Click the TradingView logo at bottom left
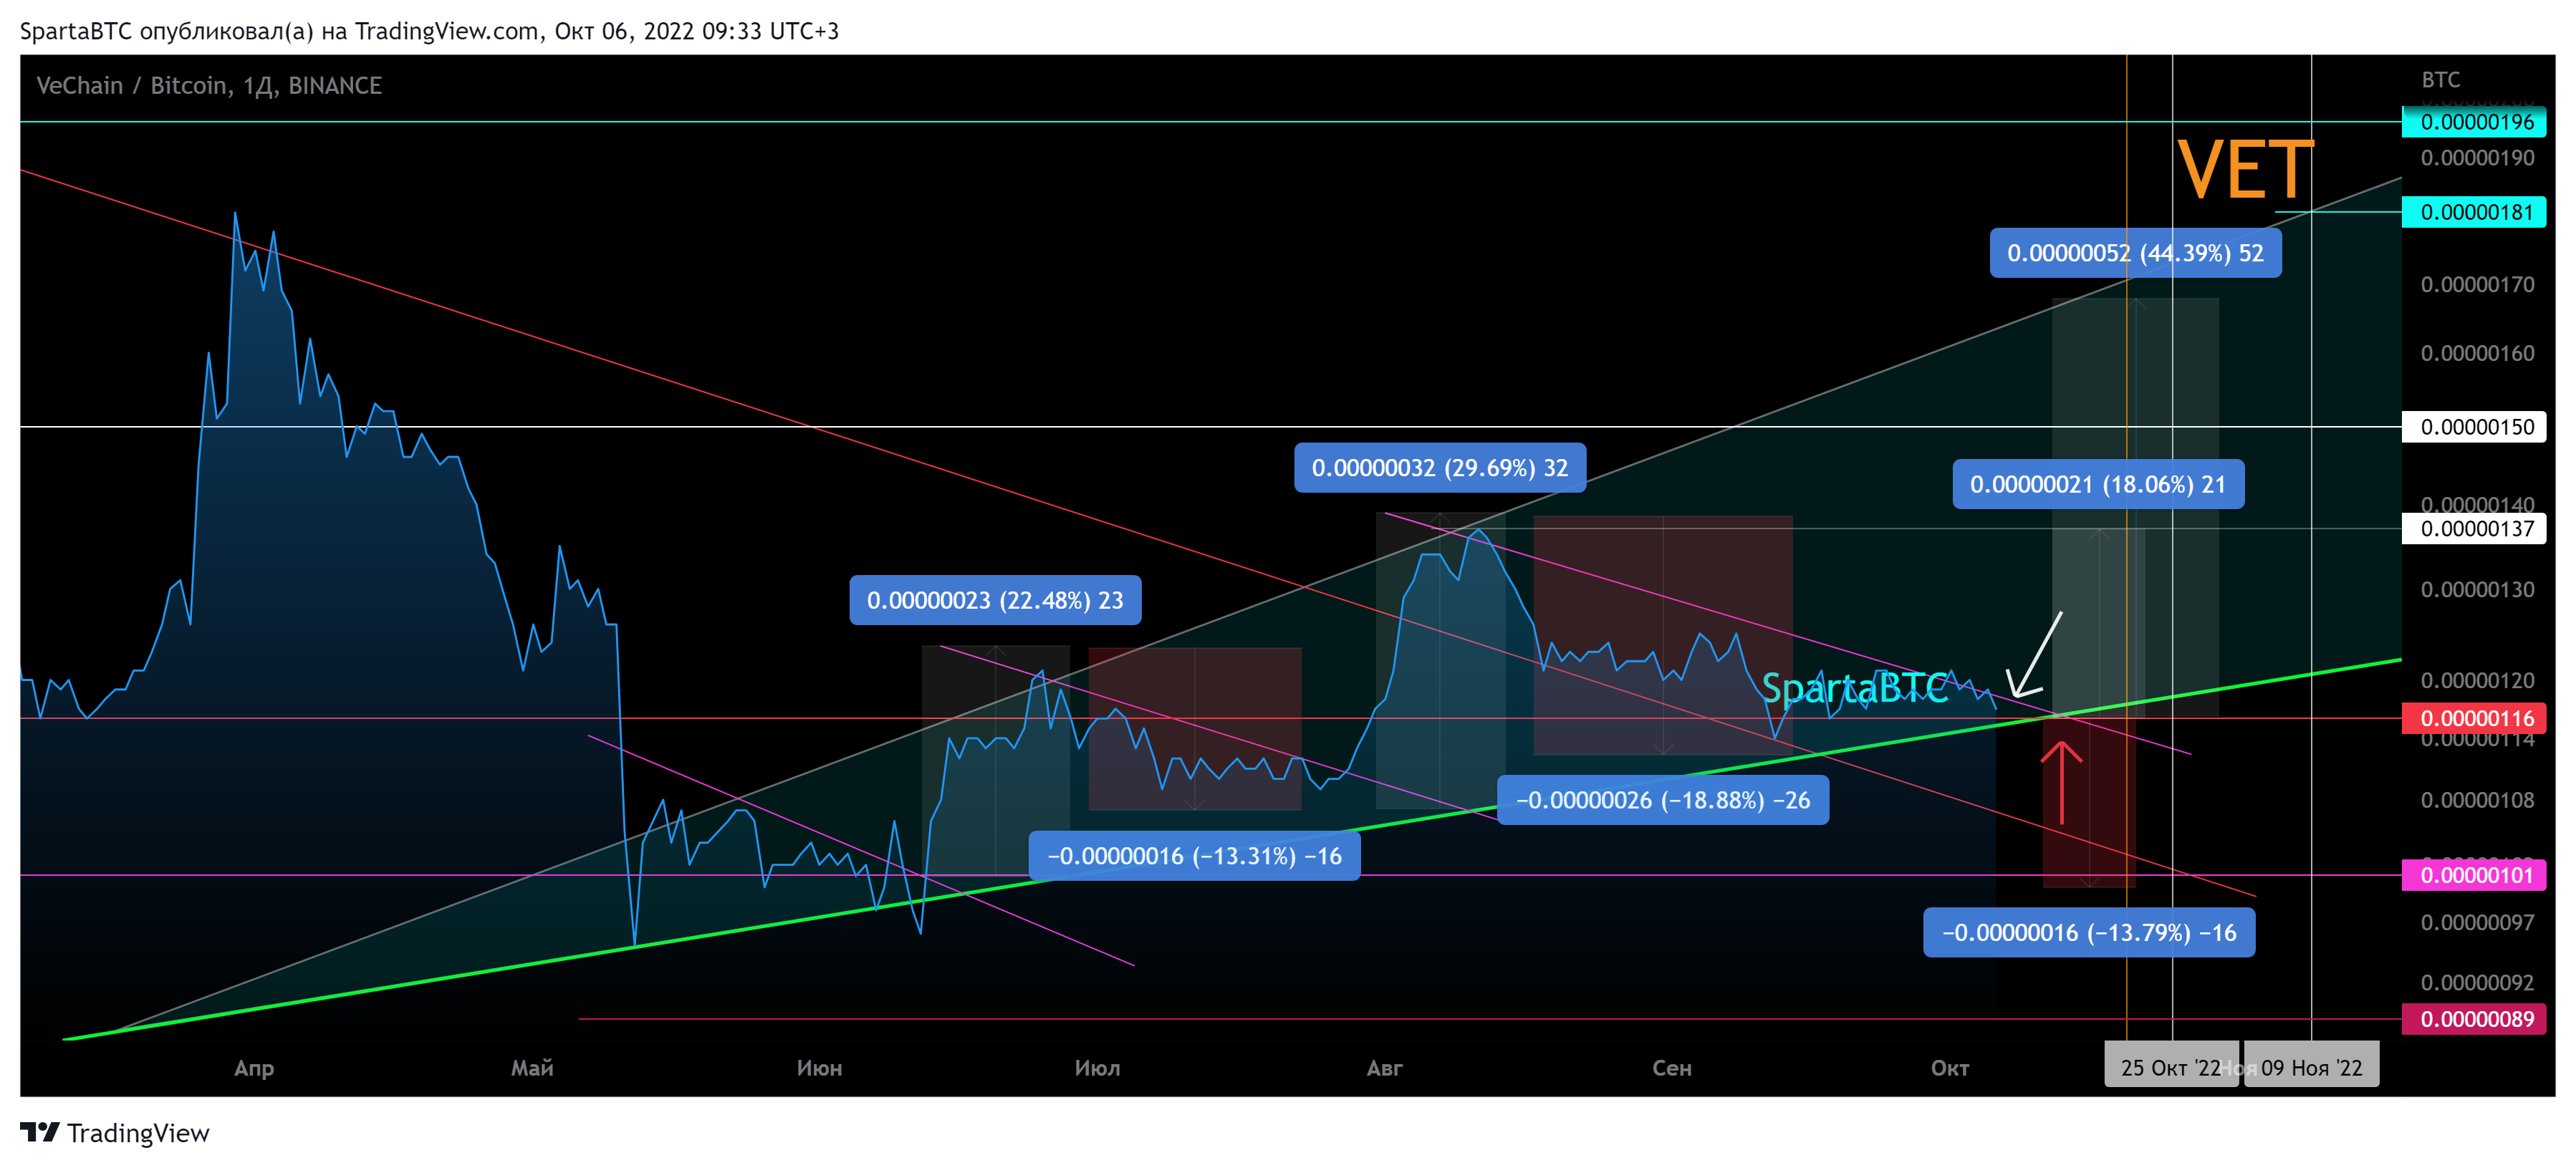 click(114, 1132)
